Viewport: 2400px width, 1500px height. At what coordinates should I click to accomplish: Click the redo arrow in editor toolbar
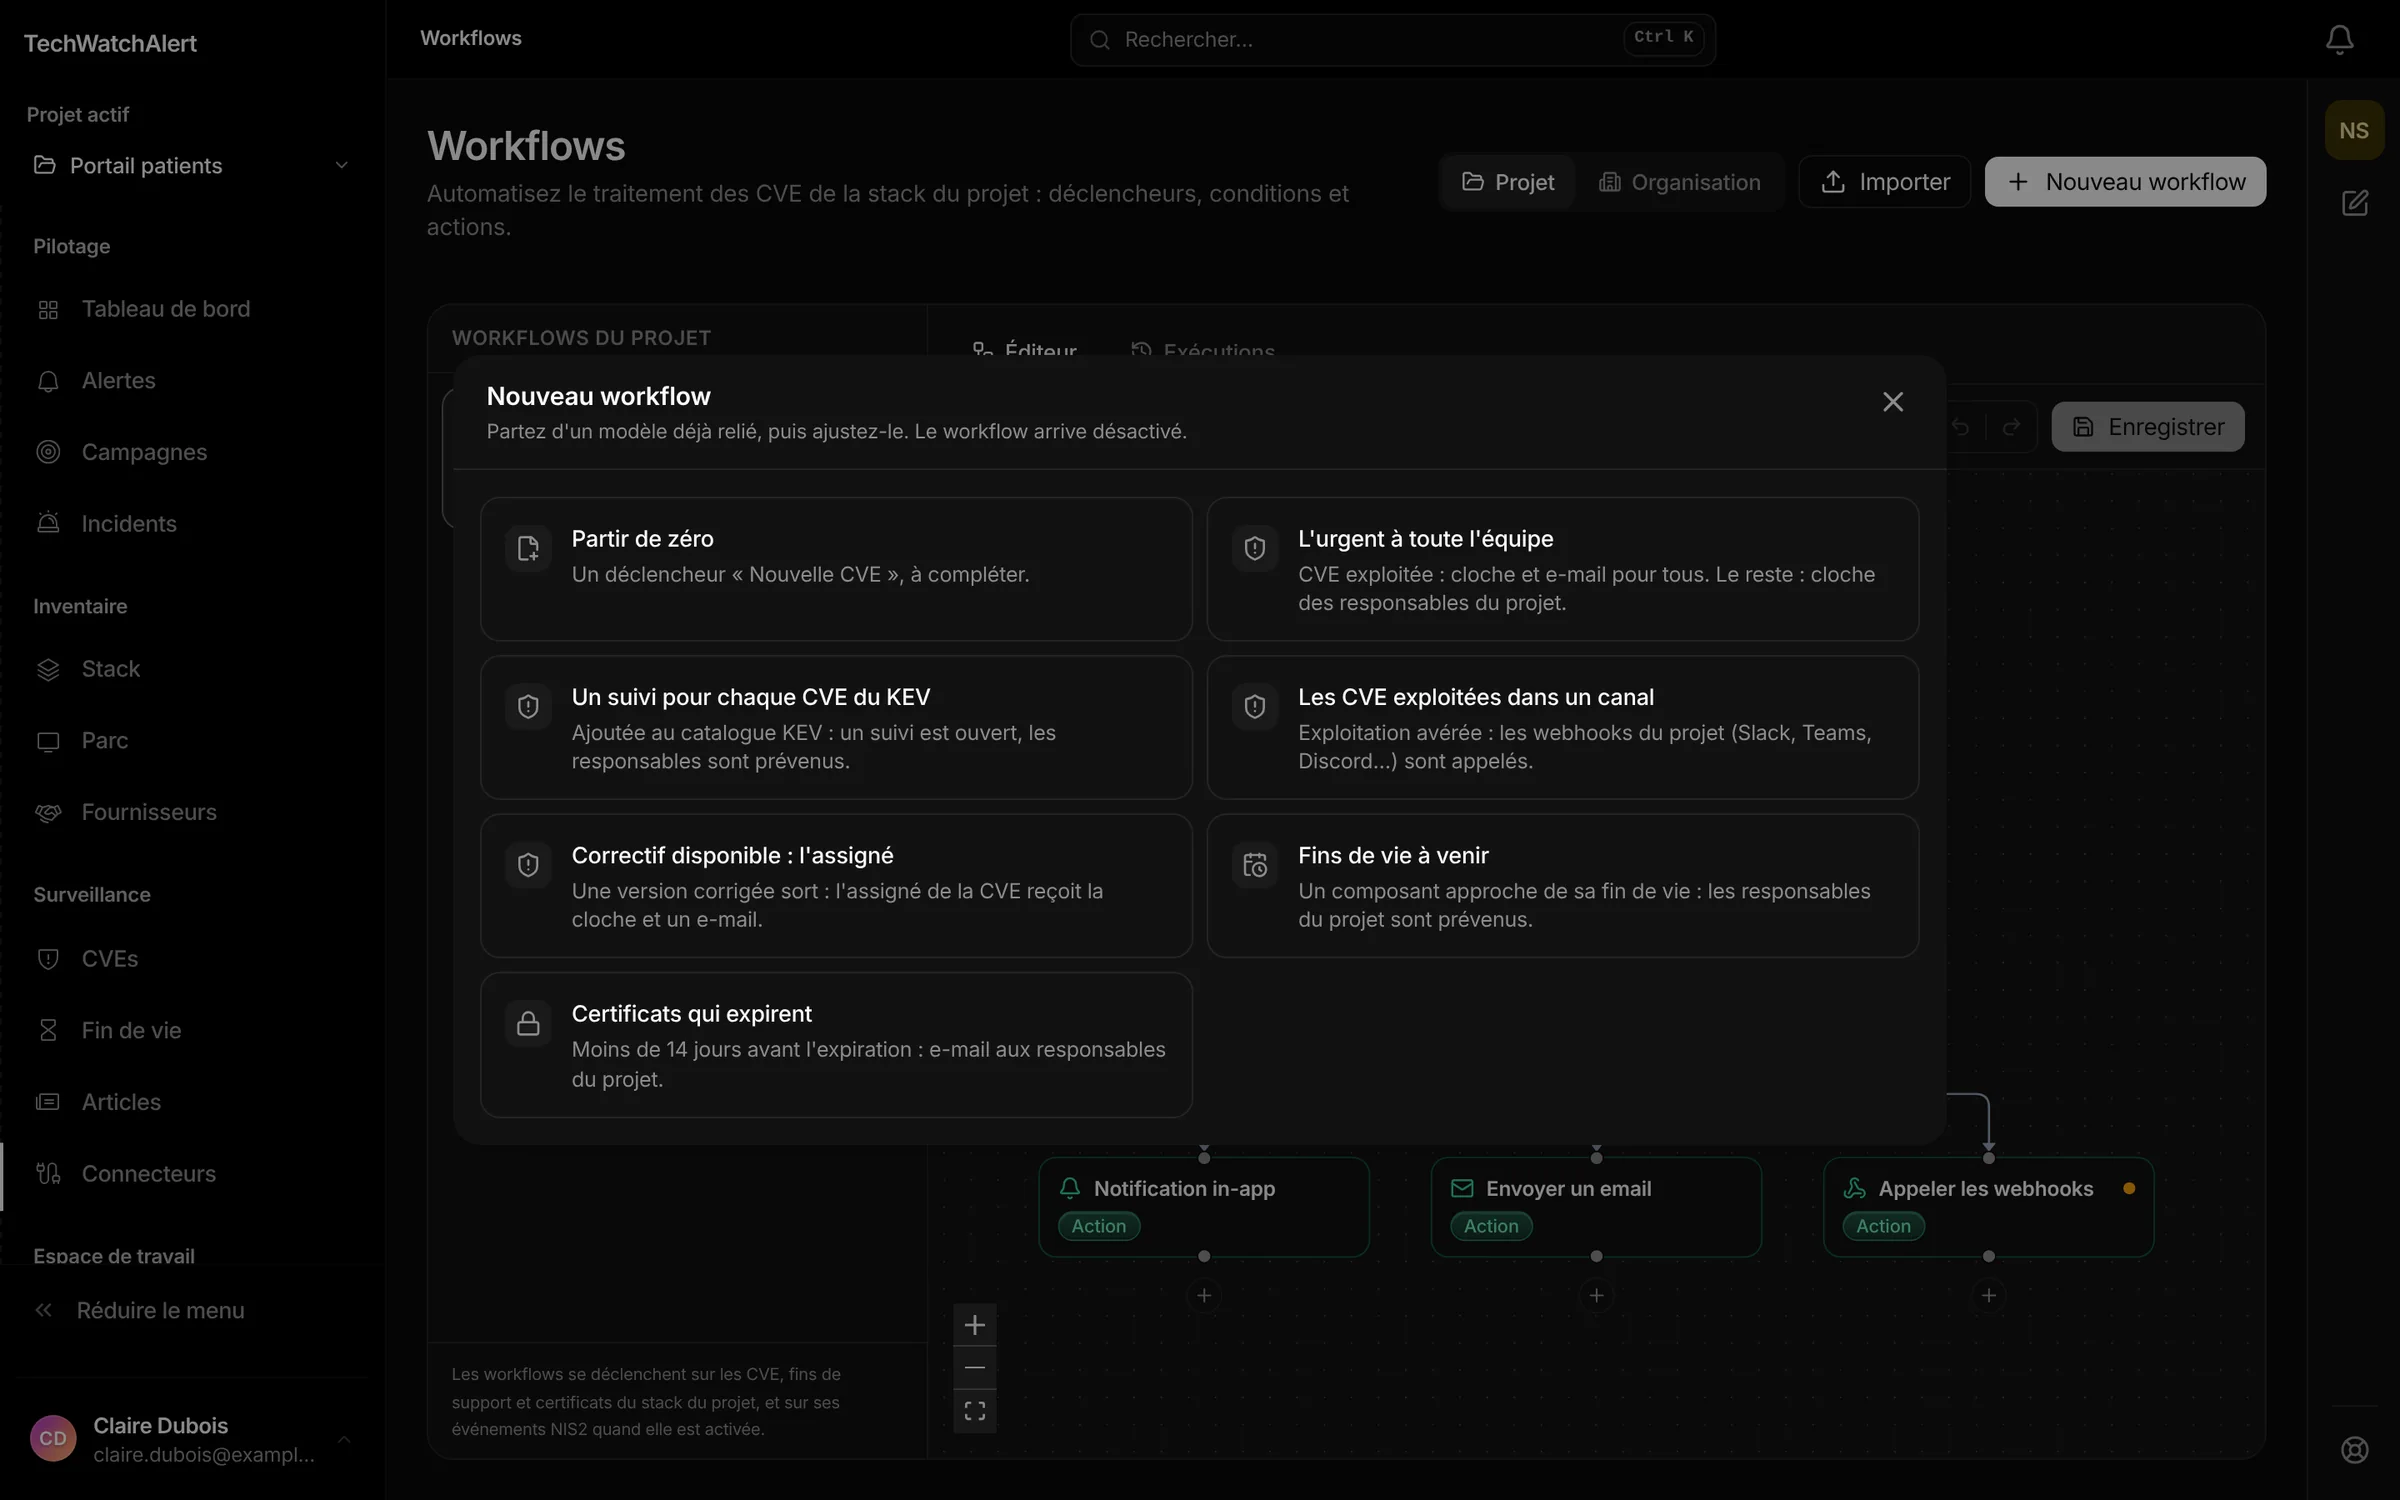[2011, 427]
